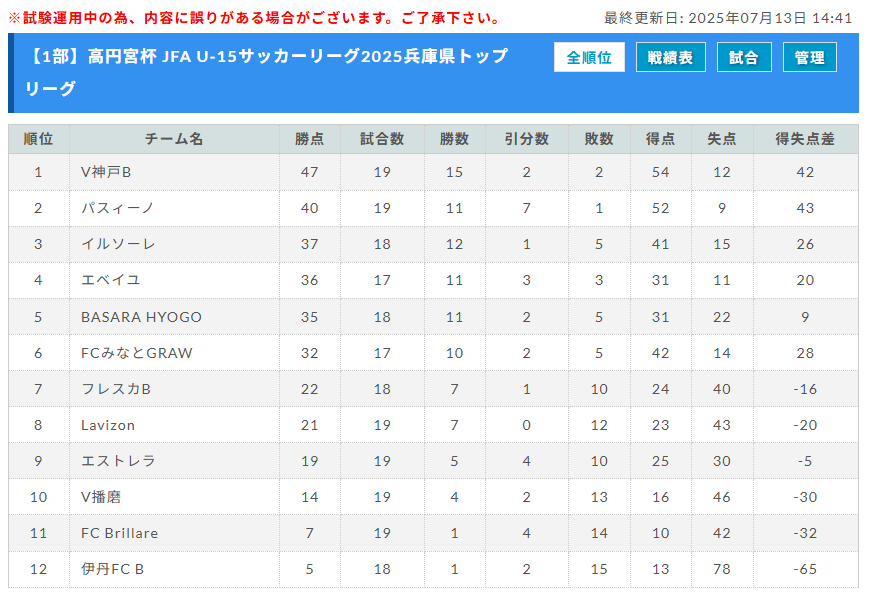The image size is (871, 600).
Task: Switch to the 全順位 tab
Action: click(589, 57)
